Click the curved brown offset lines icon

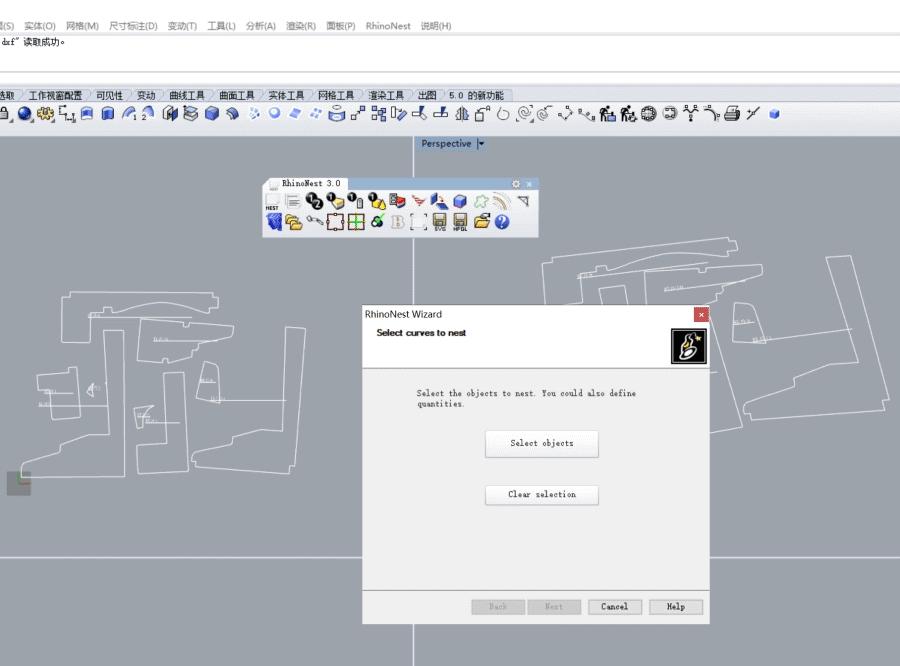(x=502, y=201)
